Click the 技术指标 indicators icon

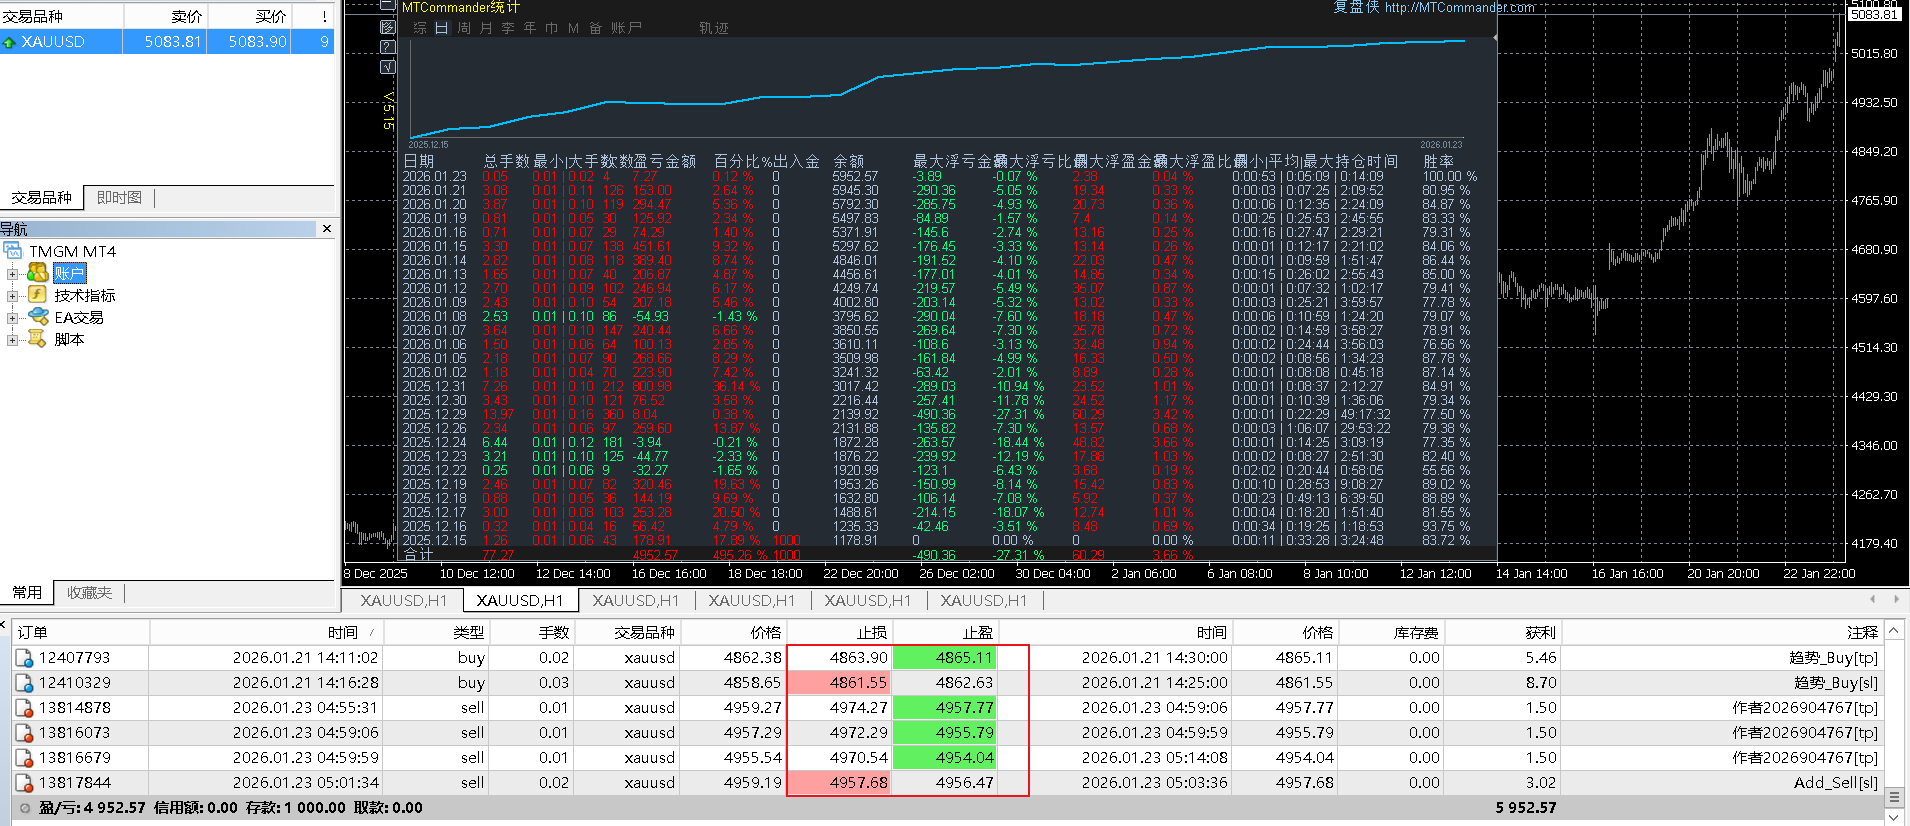point(37,295)
